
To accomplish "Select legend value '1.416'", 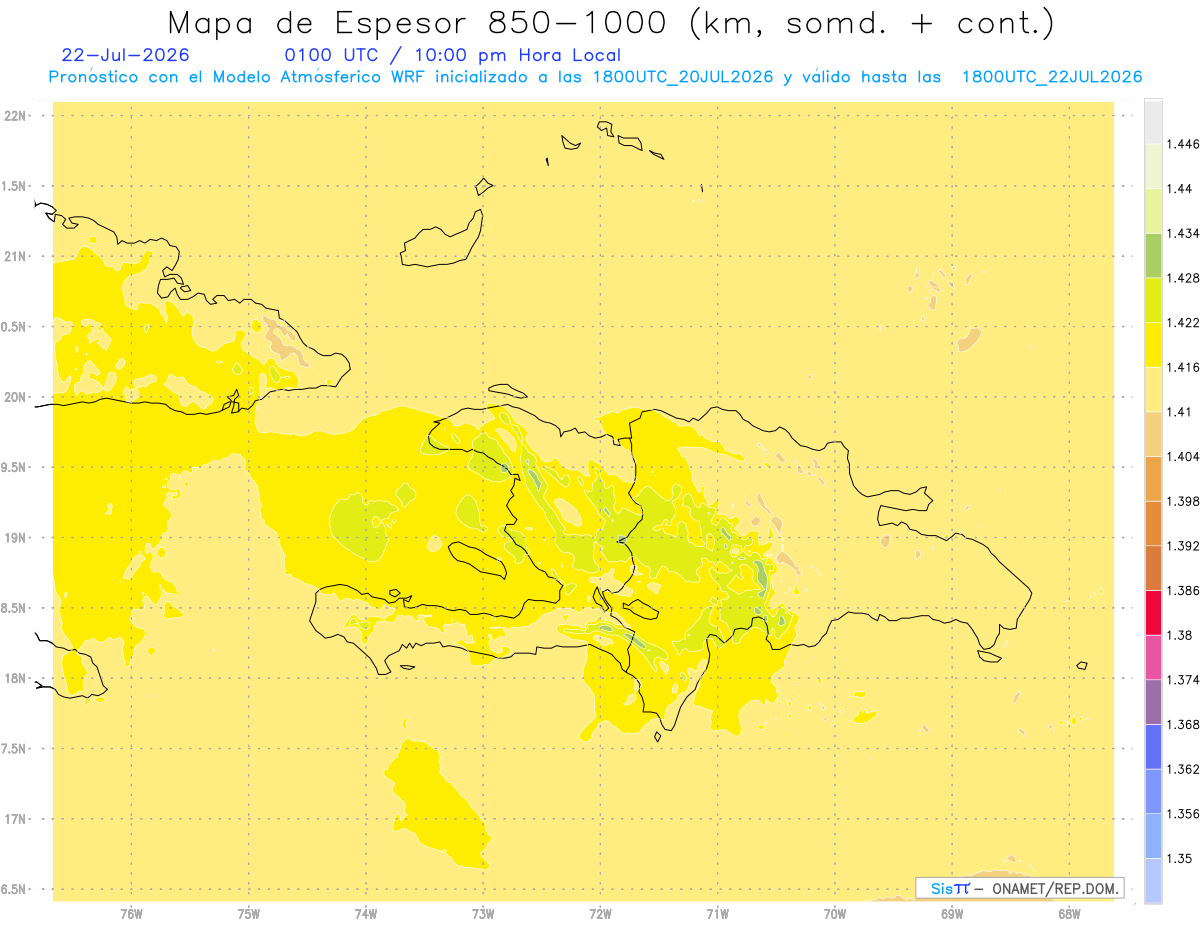I will (1183, 367).
